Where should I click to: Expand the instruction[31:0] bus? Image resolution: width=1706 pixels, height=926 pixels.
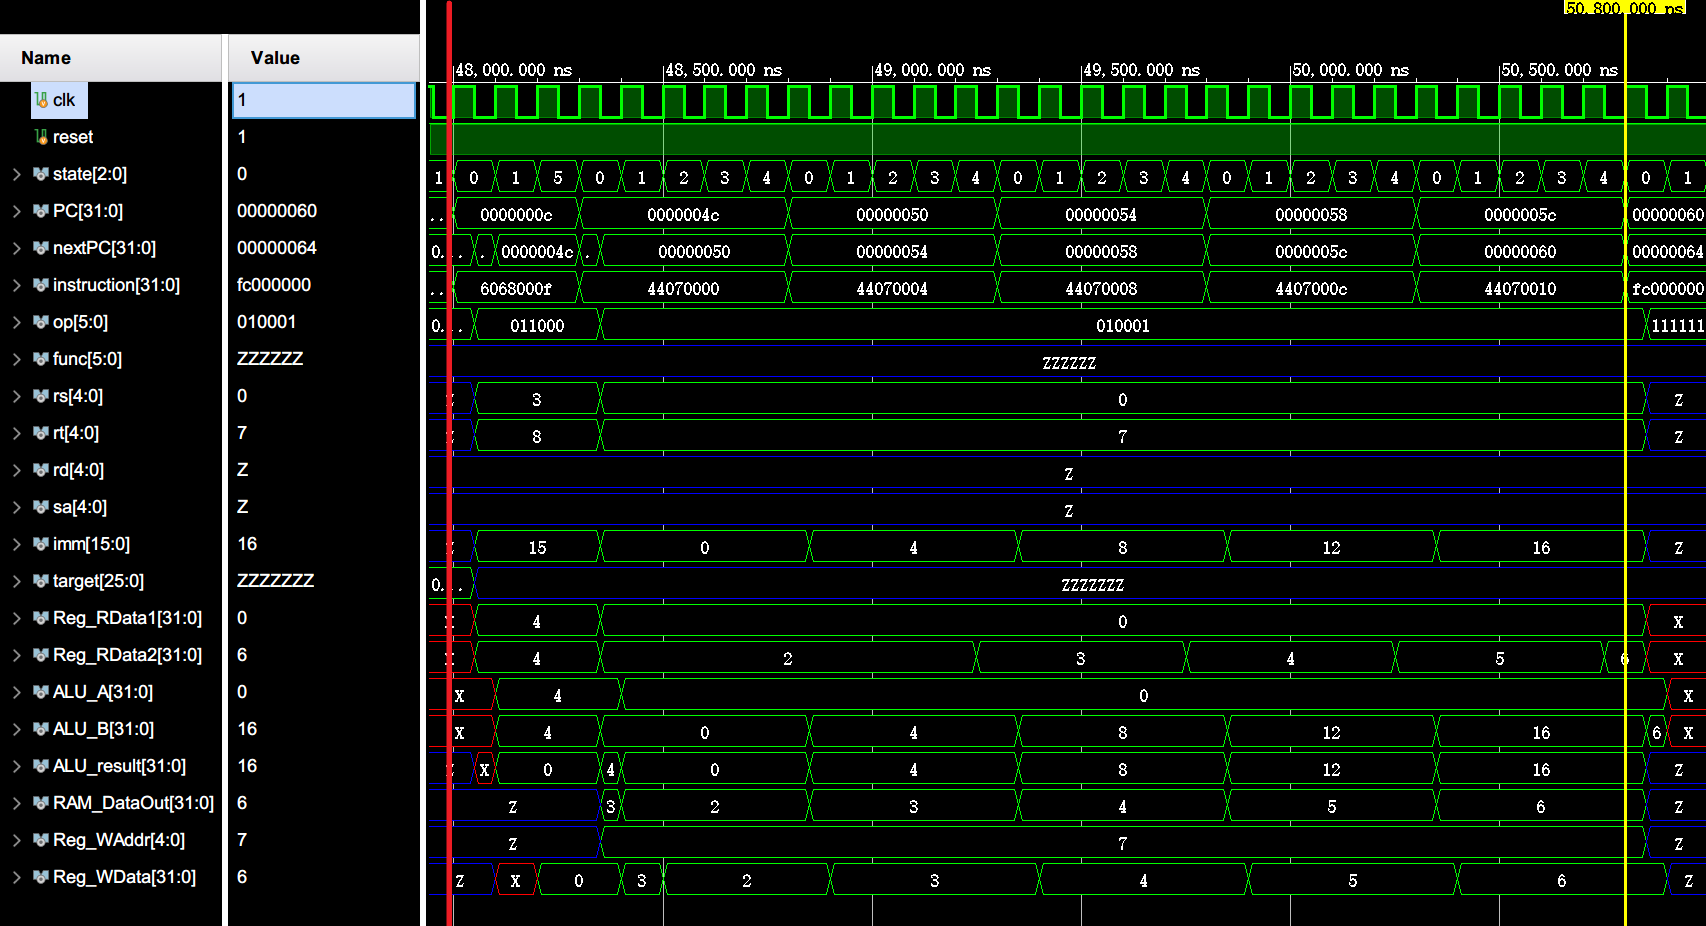pos(16,285)
